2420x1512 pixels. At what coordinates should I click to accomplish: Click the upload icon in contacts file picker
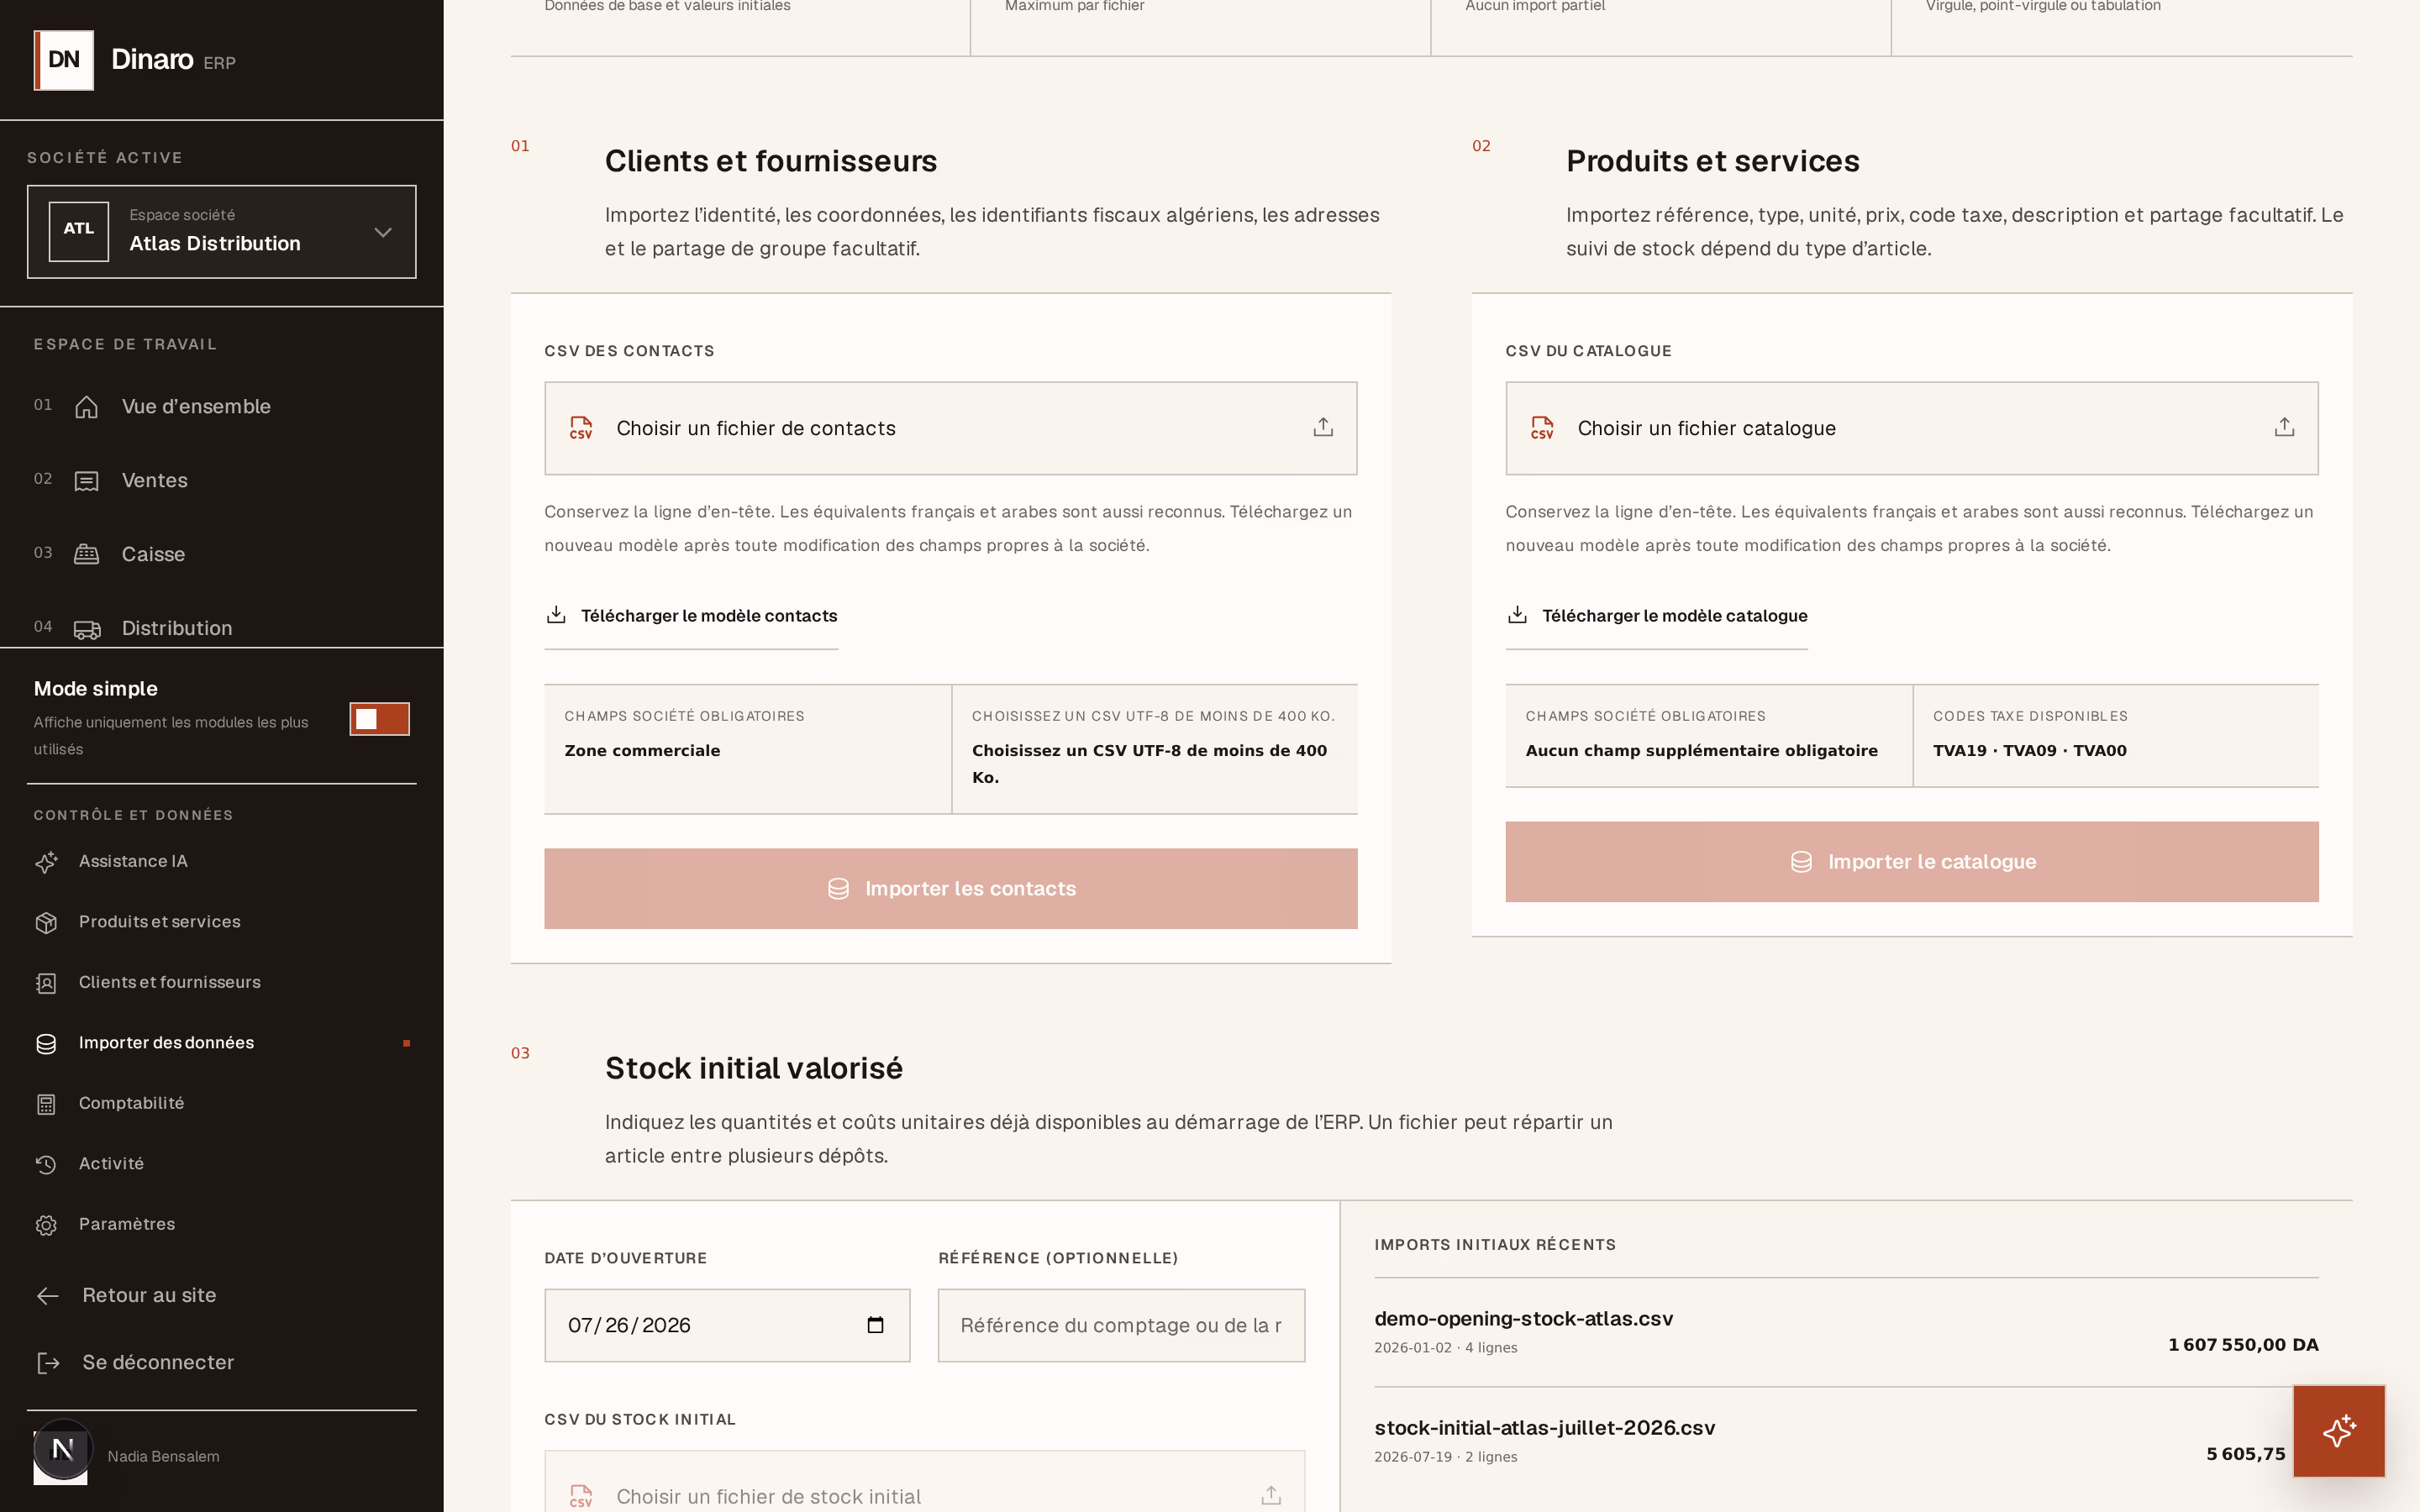click(1323, 428)
